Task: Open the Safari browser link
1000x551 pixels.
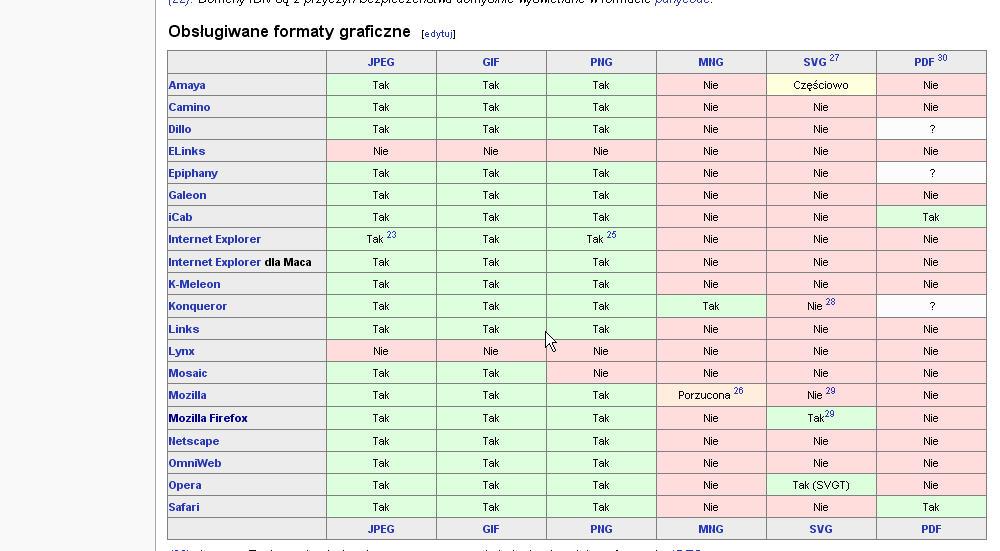Action: [184, 507]
